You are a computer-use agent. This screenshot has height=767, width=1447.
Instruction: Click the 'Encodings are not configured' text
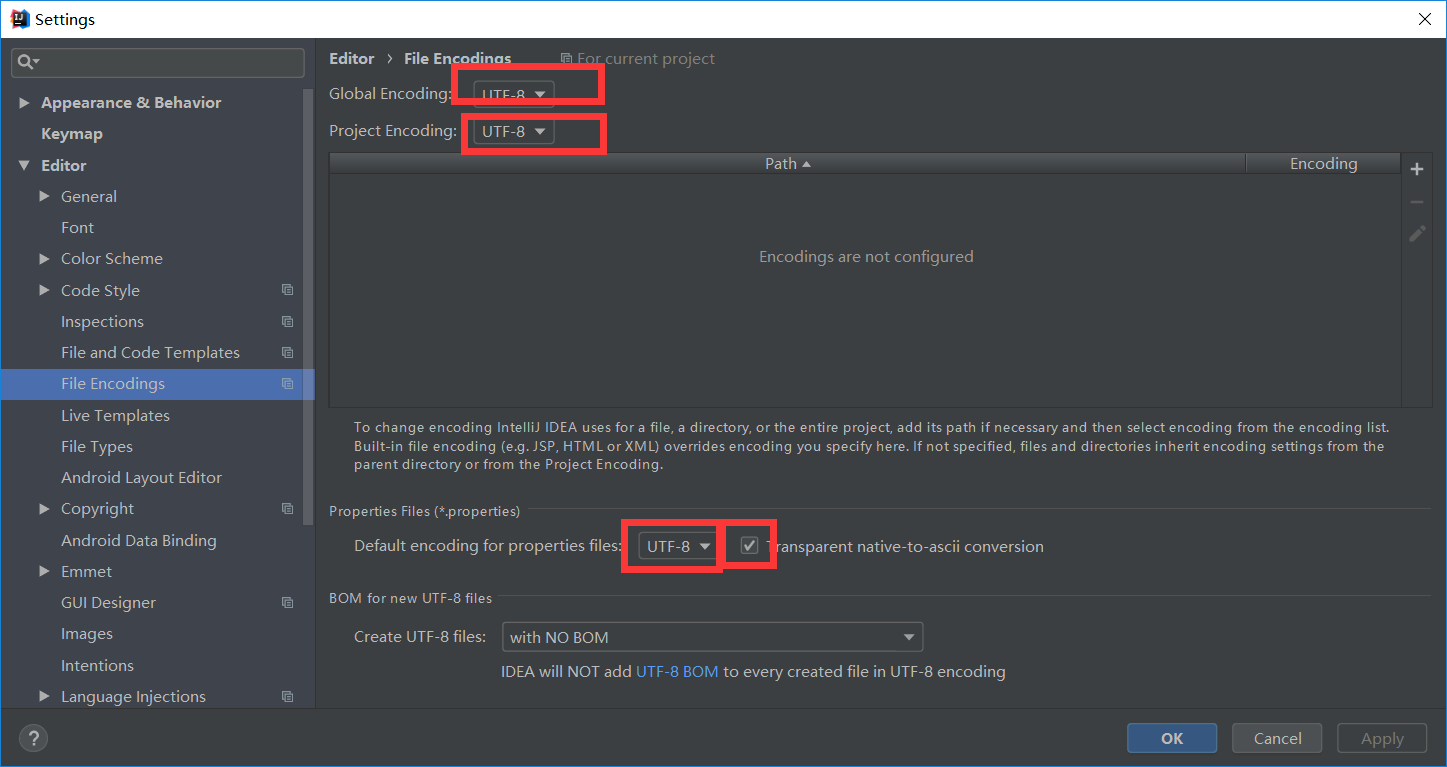[866, 257]
